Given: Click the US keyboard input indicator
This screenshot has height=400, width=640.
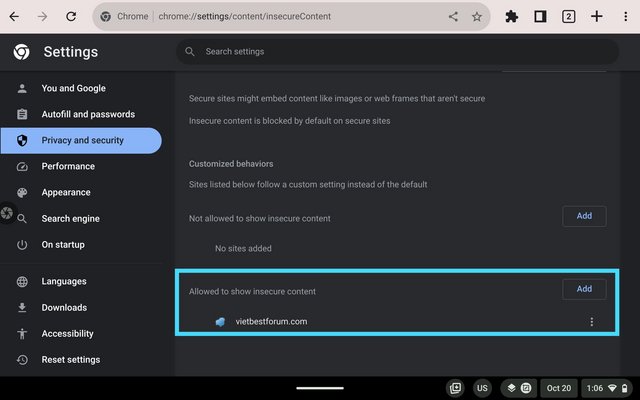Looking at the screenshot, I should pyautogui.click(x=482, y=388).
